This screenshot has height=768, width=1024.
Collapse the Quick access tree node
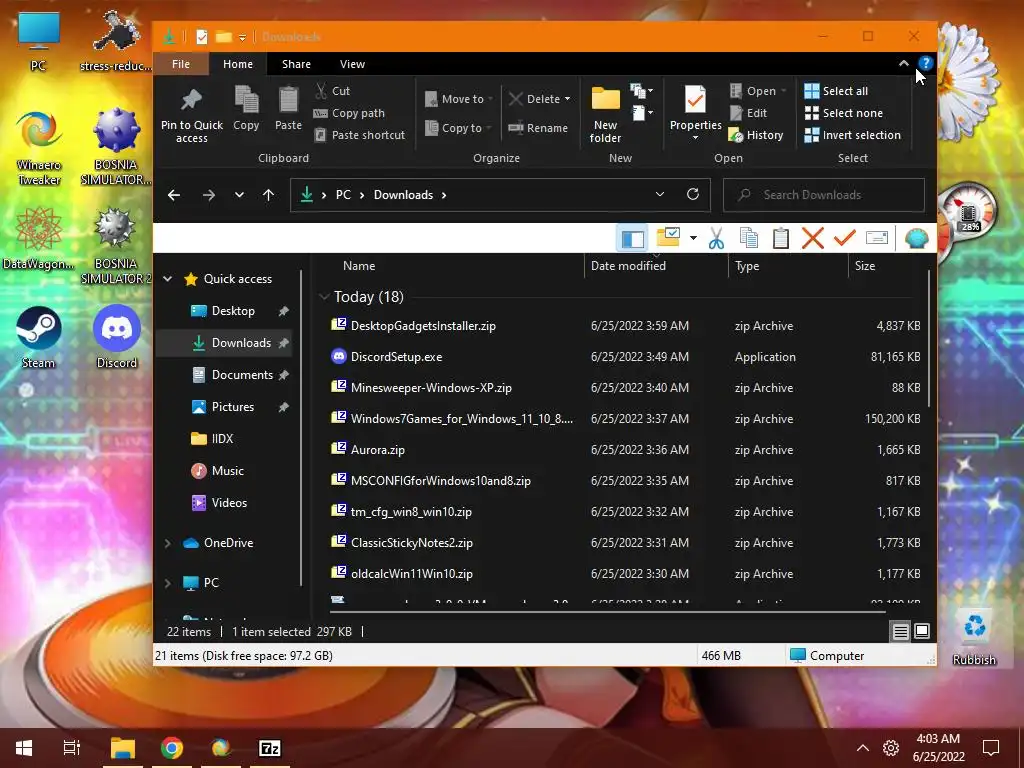click(167, 279)
